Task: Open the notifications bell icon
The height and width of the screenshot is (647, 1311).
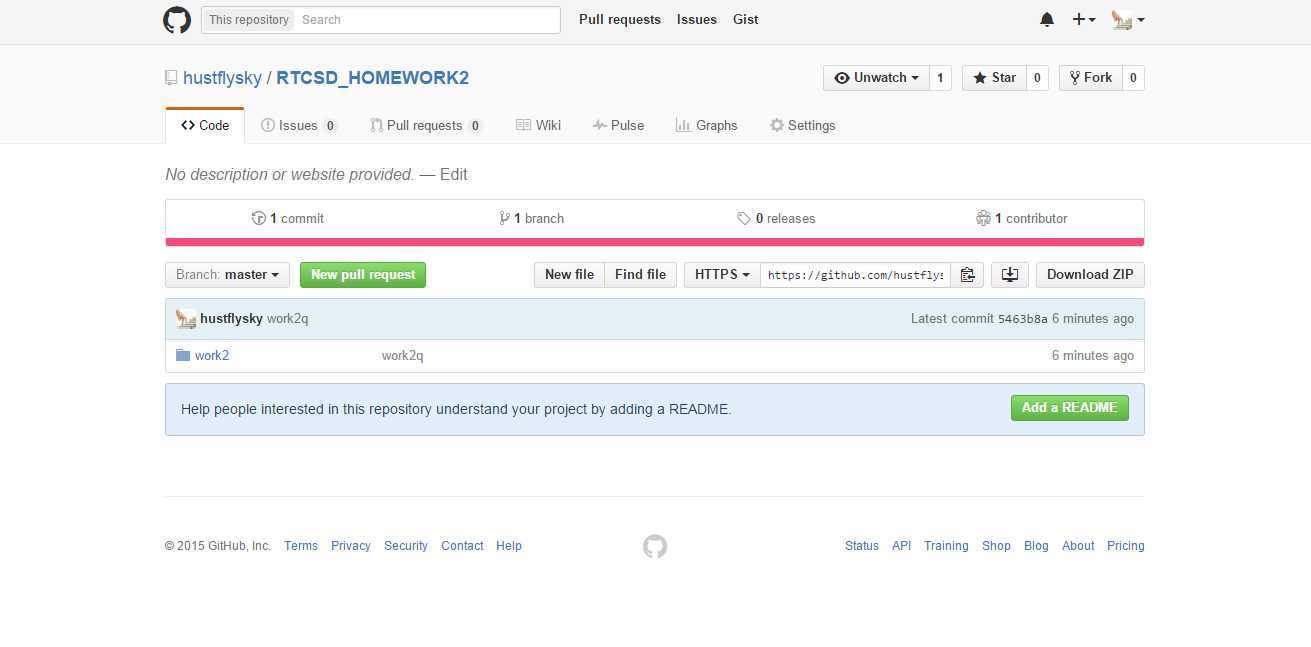Action: [1047, 20]
